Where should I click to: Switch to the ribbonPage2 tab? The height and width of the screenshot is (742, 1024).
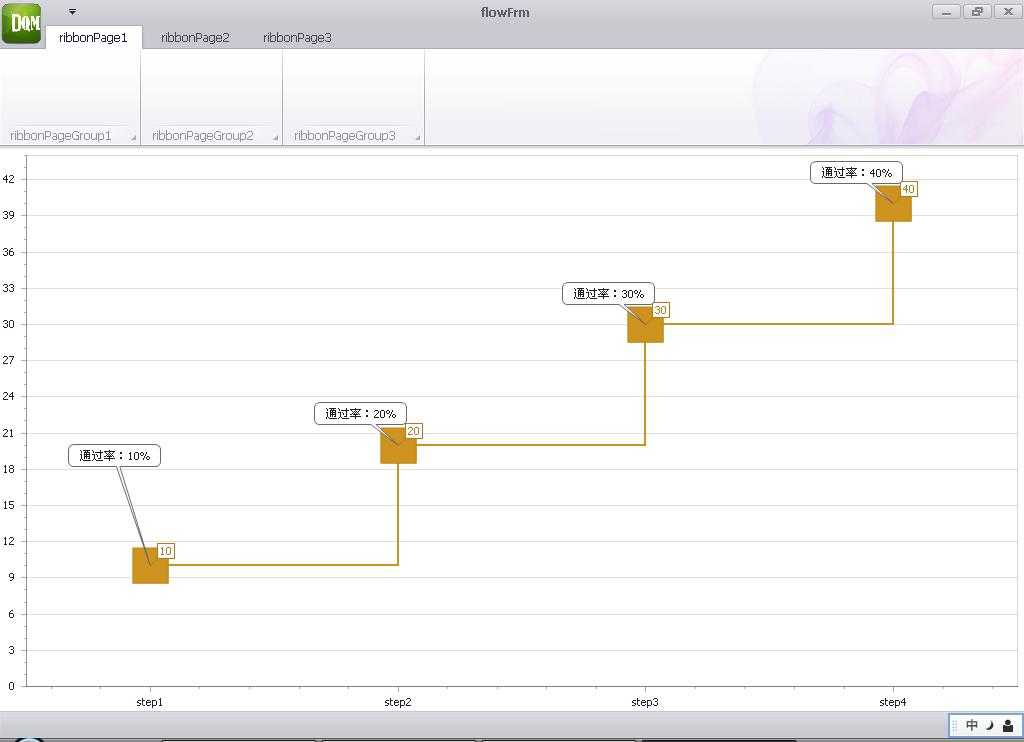(195, 37)
